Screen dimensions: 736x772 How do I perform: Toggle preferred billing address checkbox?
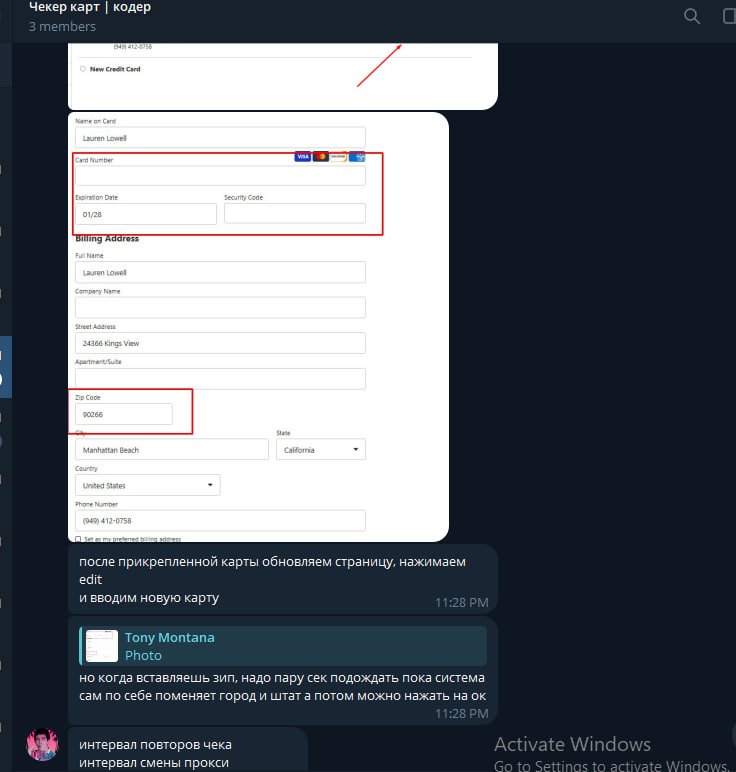click(x=78, y=539)
